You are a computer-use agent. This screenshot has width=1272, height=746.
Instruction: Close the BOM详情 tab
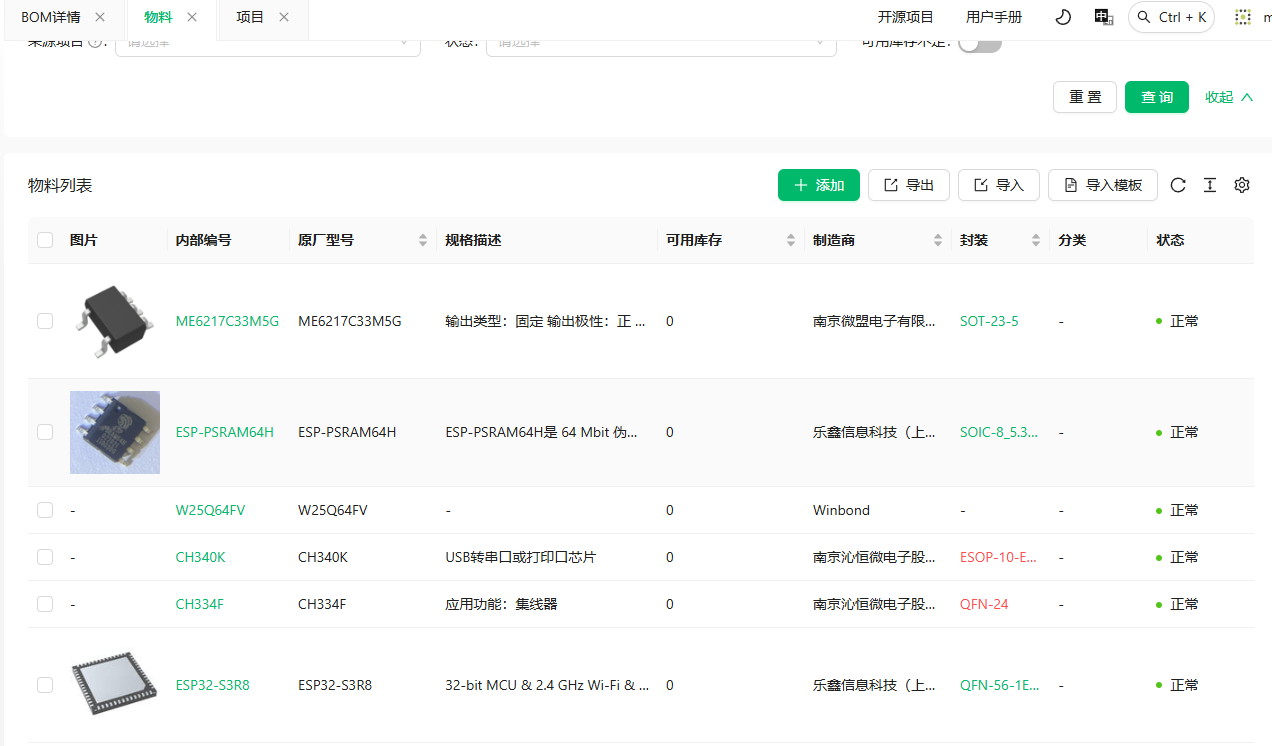(100, 17)
